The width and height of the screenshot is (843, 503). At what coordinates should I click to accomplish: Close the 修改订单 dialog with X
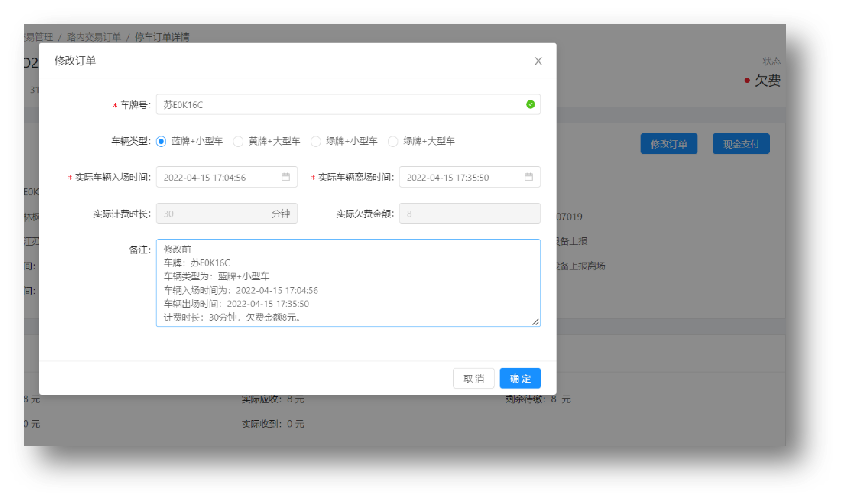point(538,61)
